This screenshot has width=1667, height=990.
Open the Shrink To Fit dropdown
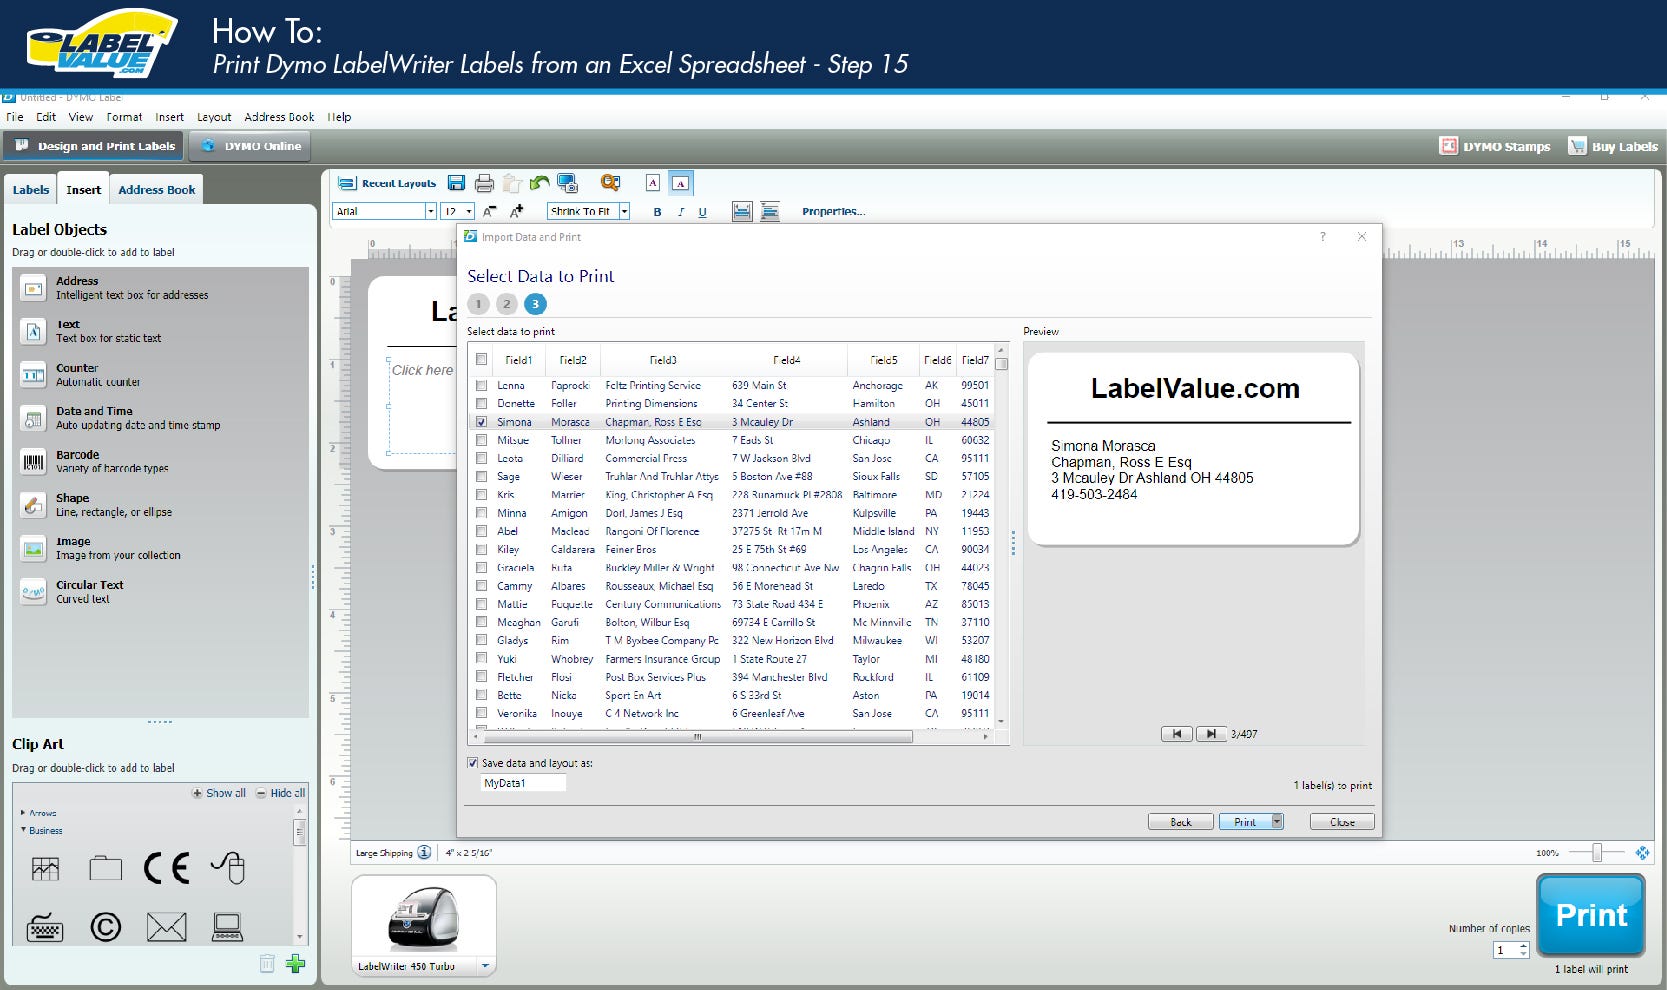(624, 211)
